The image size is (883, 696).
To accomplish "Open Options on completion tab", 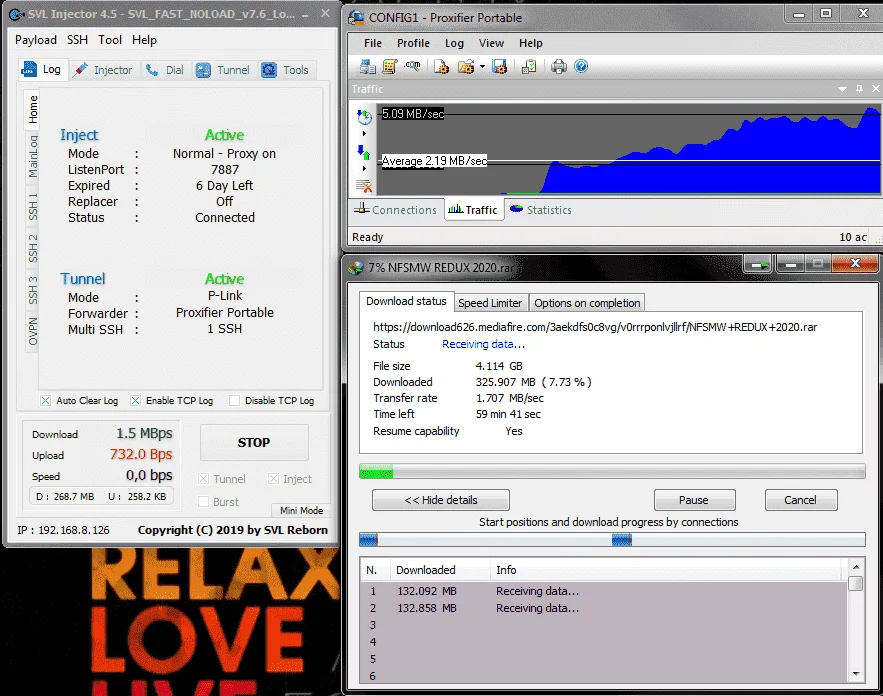I will (x=587, y=303).
